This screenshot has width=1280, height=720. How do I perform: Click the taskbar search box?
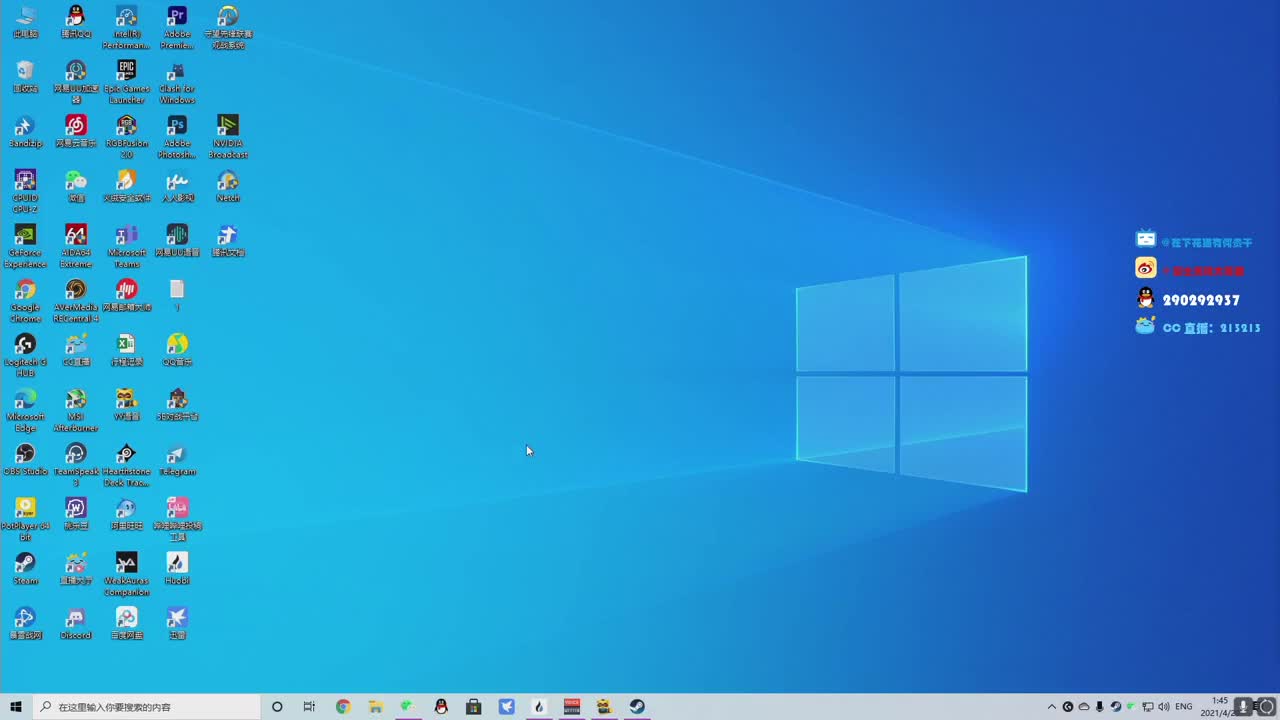point(146,707)
